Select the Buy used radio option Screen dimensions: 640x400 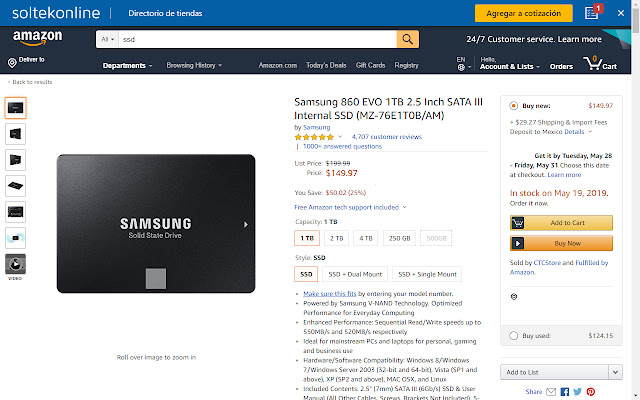point(514,336)
